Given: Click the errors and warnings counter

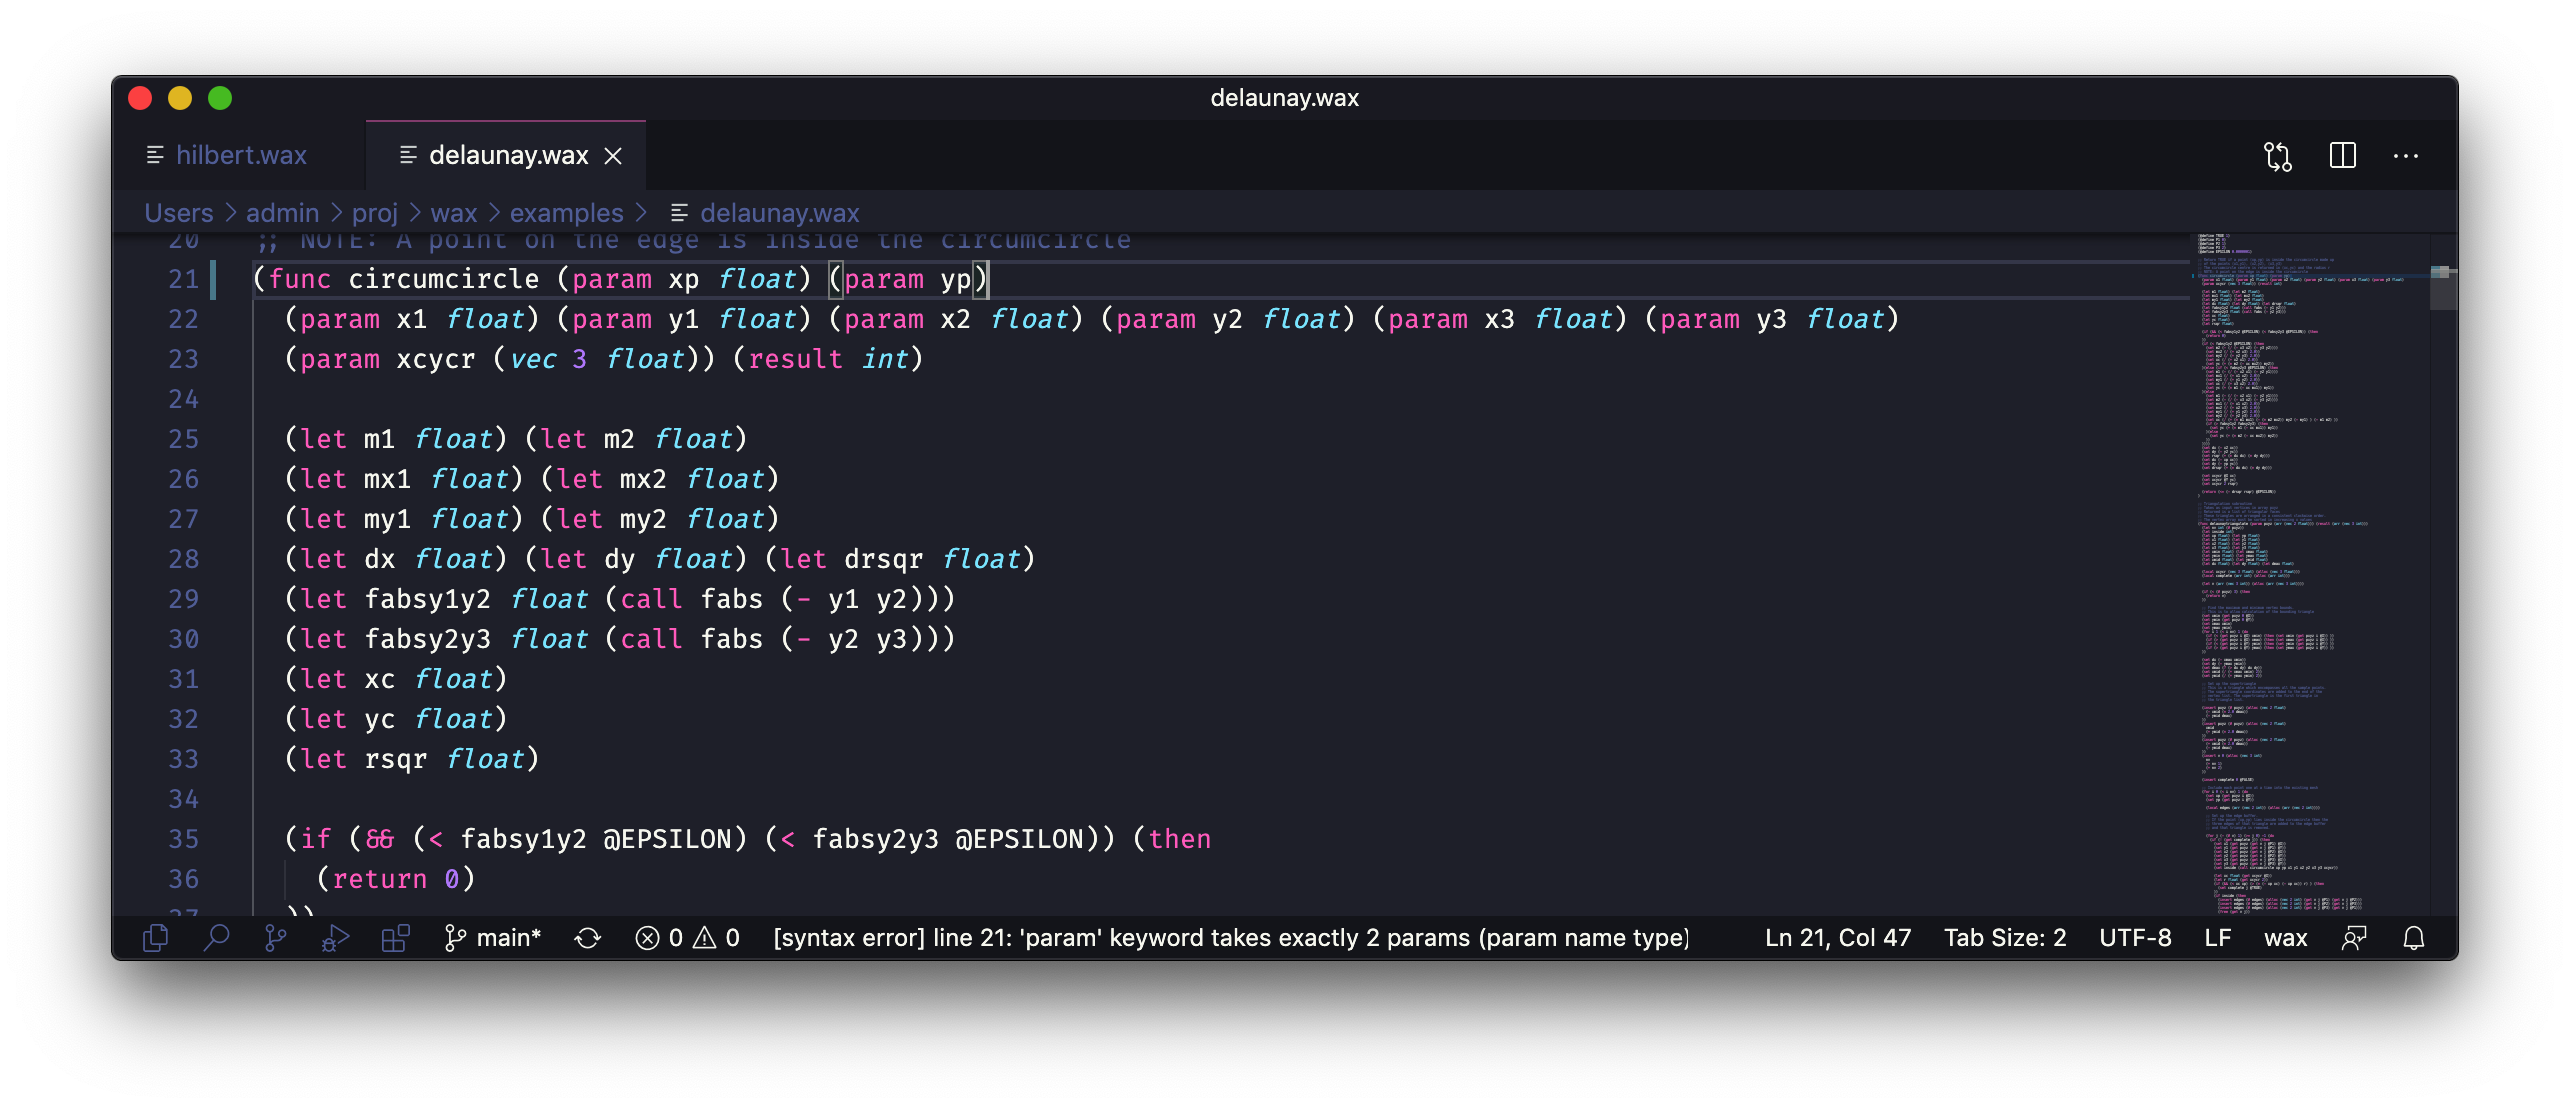Looking at the screenshot, I should tap(688, 938).
